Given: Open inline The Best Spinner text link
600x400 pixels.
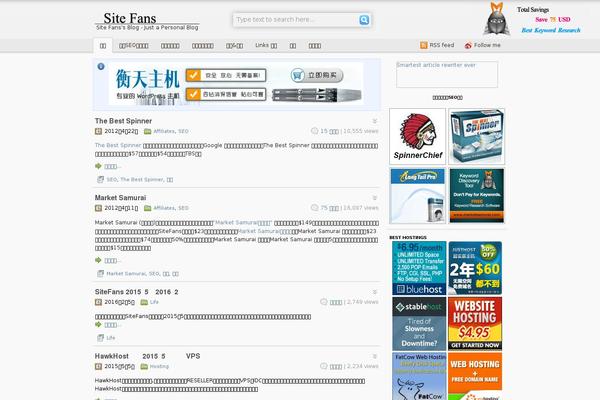Looking at the screenshot, I should (x=118, y=145).
